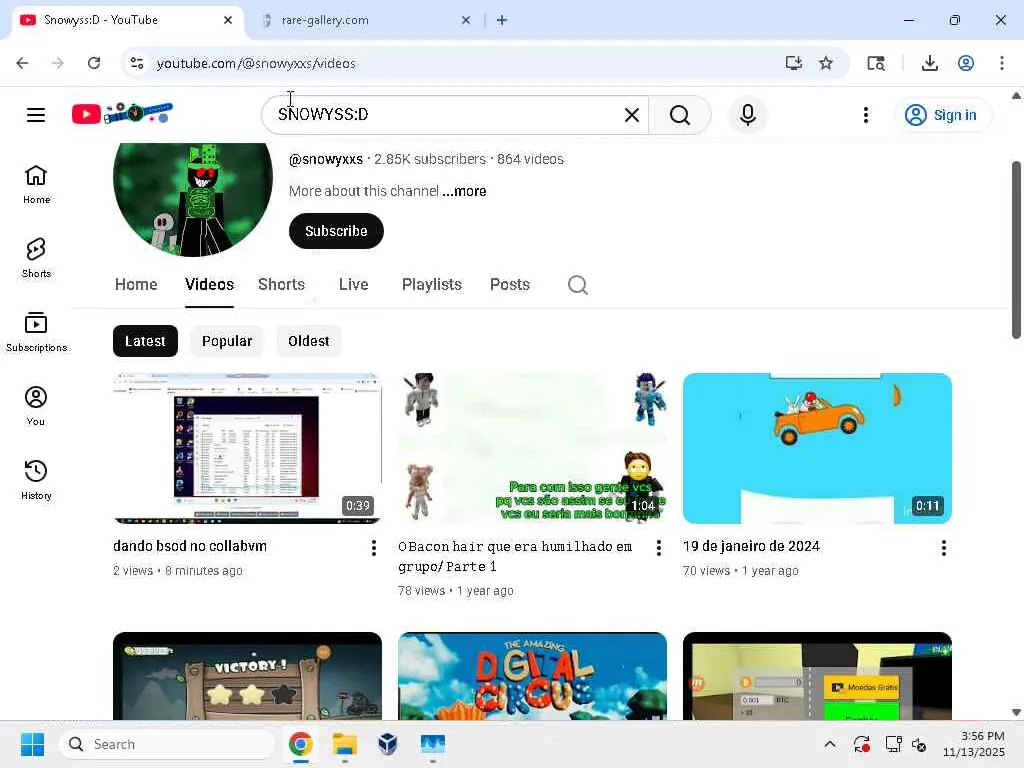This screenshot has width=1024, height=768.
Task: Open Windows Start menu
Action: (x=32, y=744)
